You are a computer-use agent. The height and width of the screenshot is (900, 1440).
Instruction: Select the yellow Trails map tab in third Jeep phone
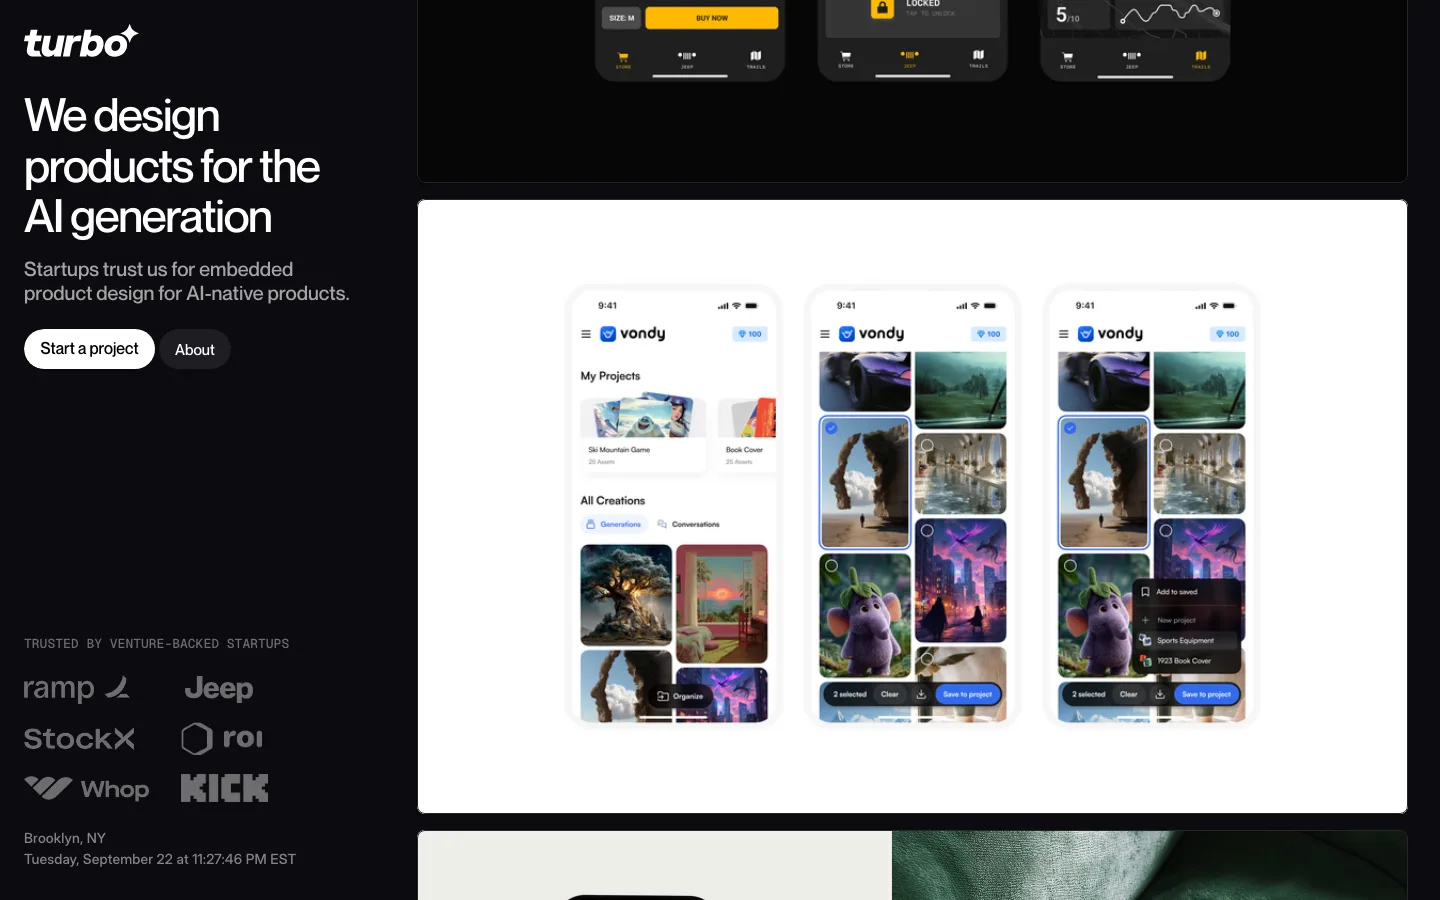1201,59
